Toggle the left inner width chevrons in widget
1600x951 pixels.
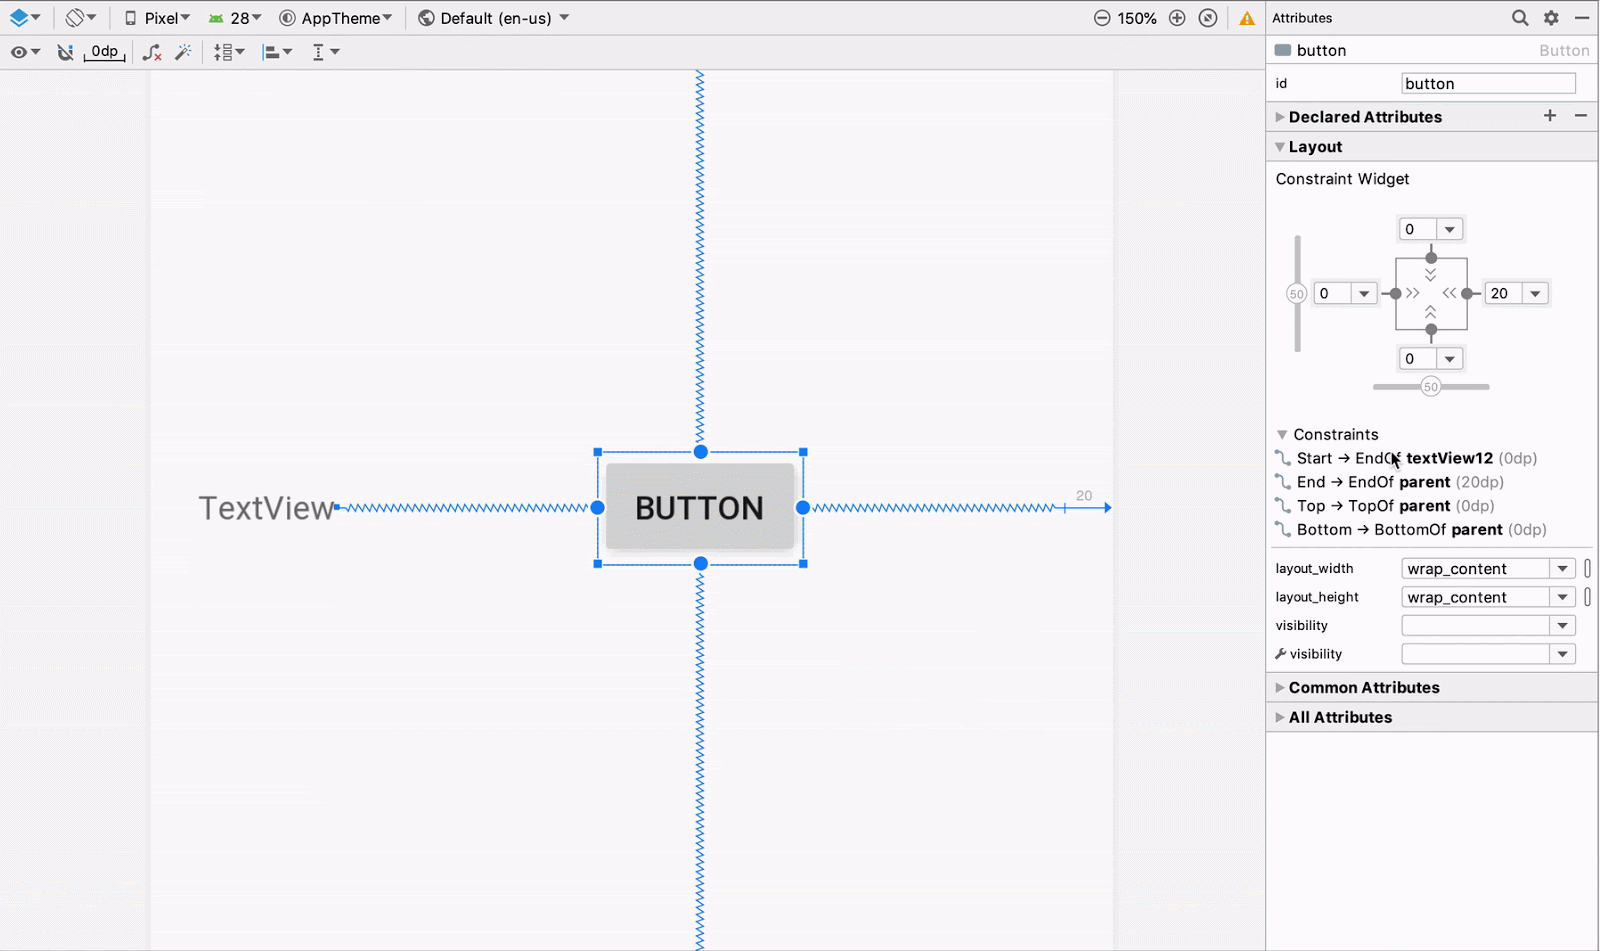coord(1413,294)
